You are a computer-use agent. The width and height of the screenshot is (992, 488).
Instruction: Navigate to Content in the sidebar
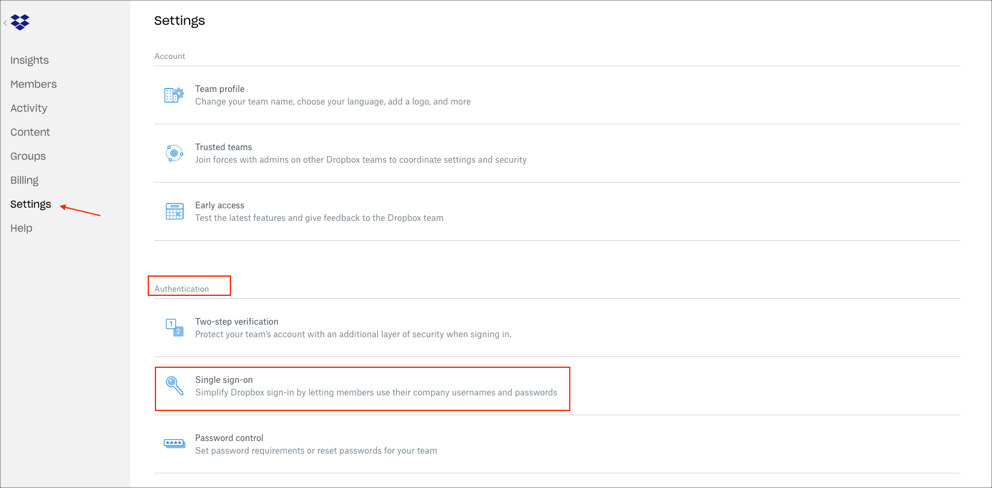coord(30,132)
